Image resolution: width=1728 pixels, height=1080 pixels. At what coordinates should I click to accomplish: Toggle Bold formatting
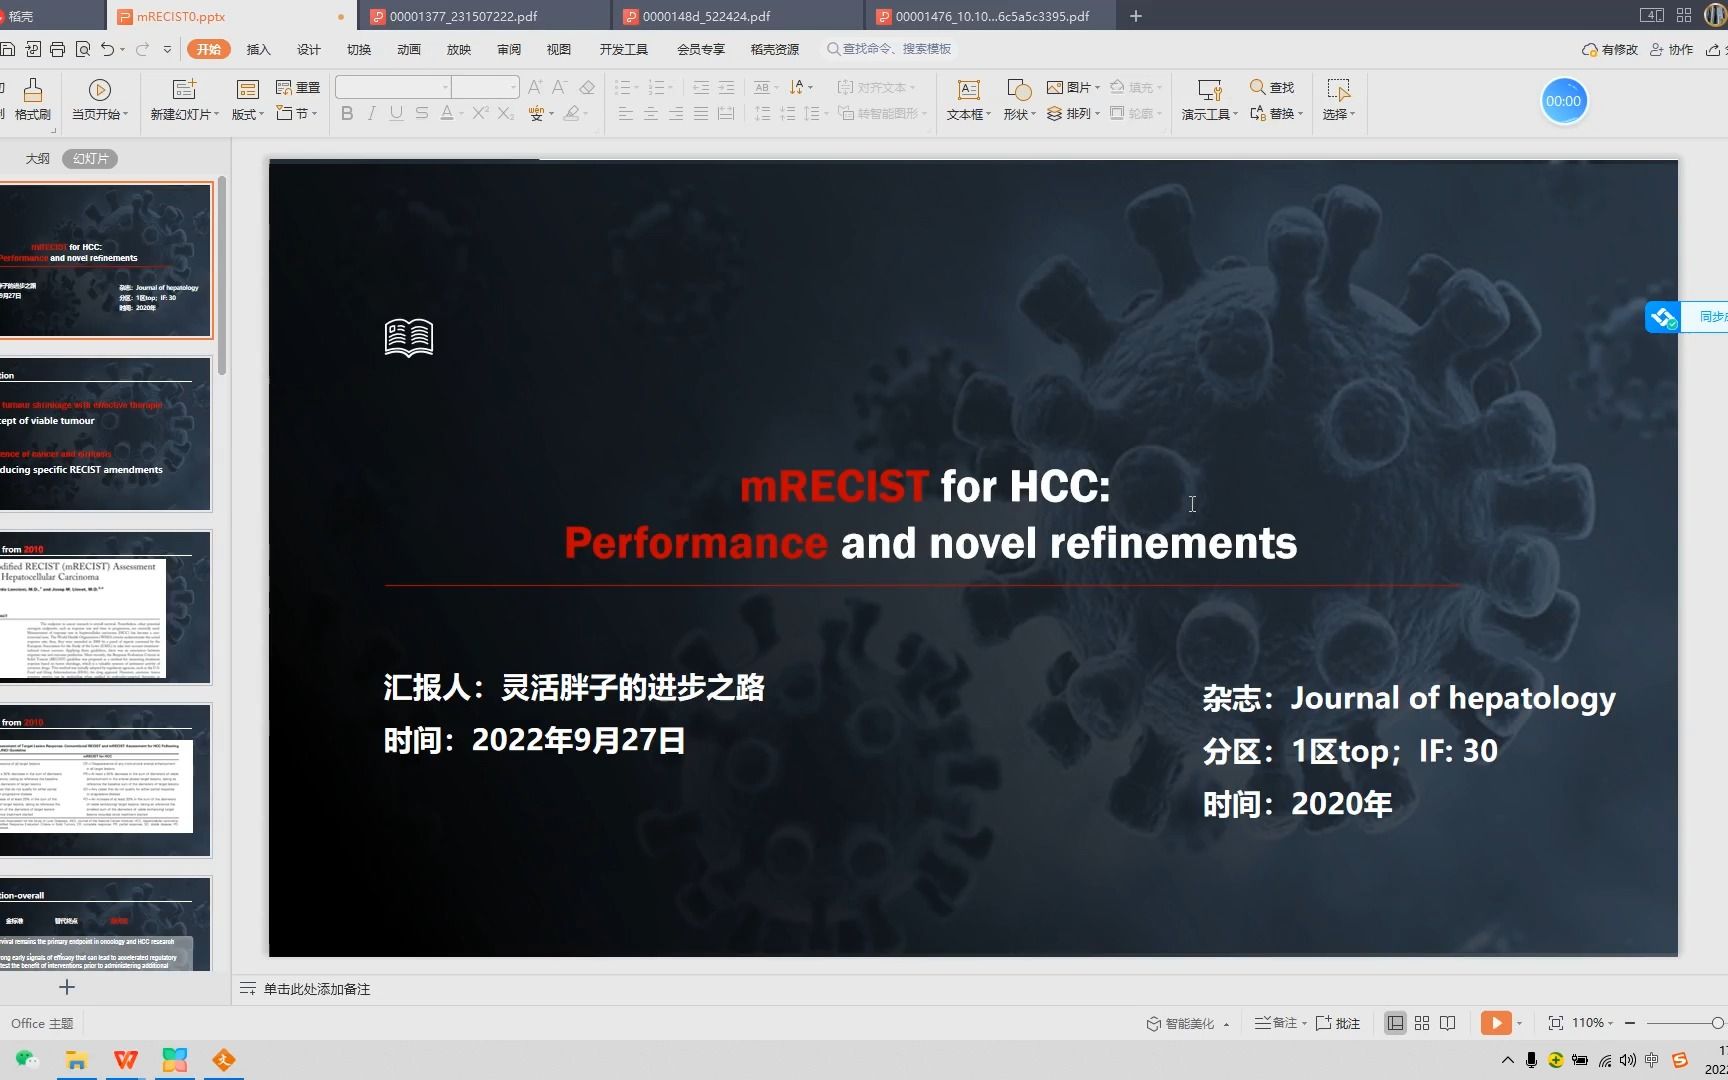(x=347, y=113)
